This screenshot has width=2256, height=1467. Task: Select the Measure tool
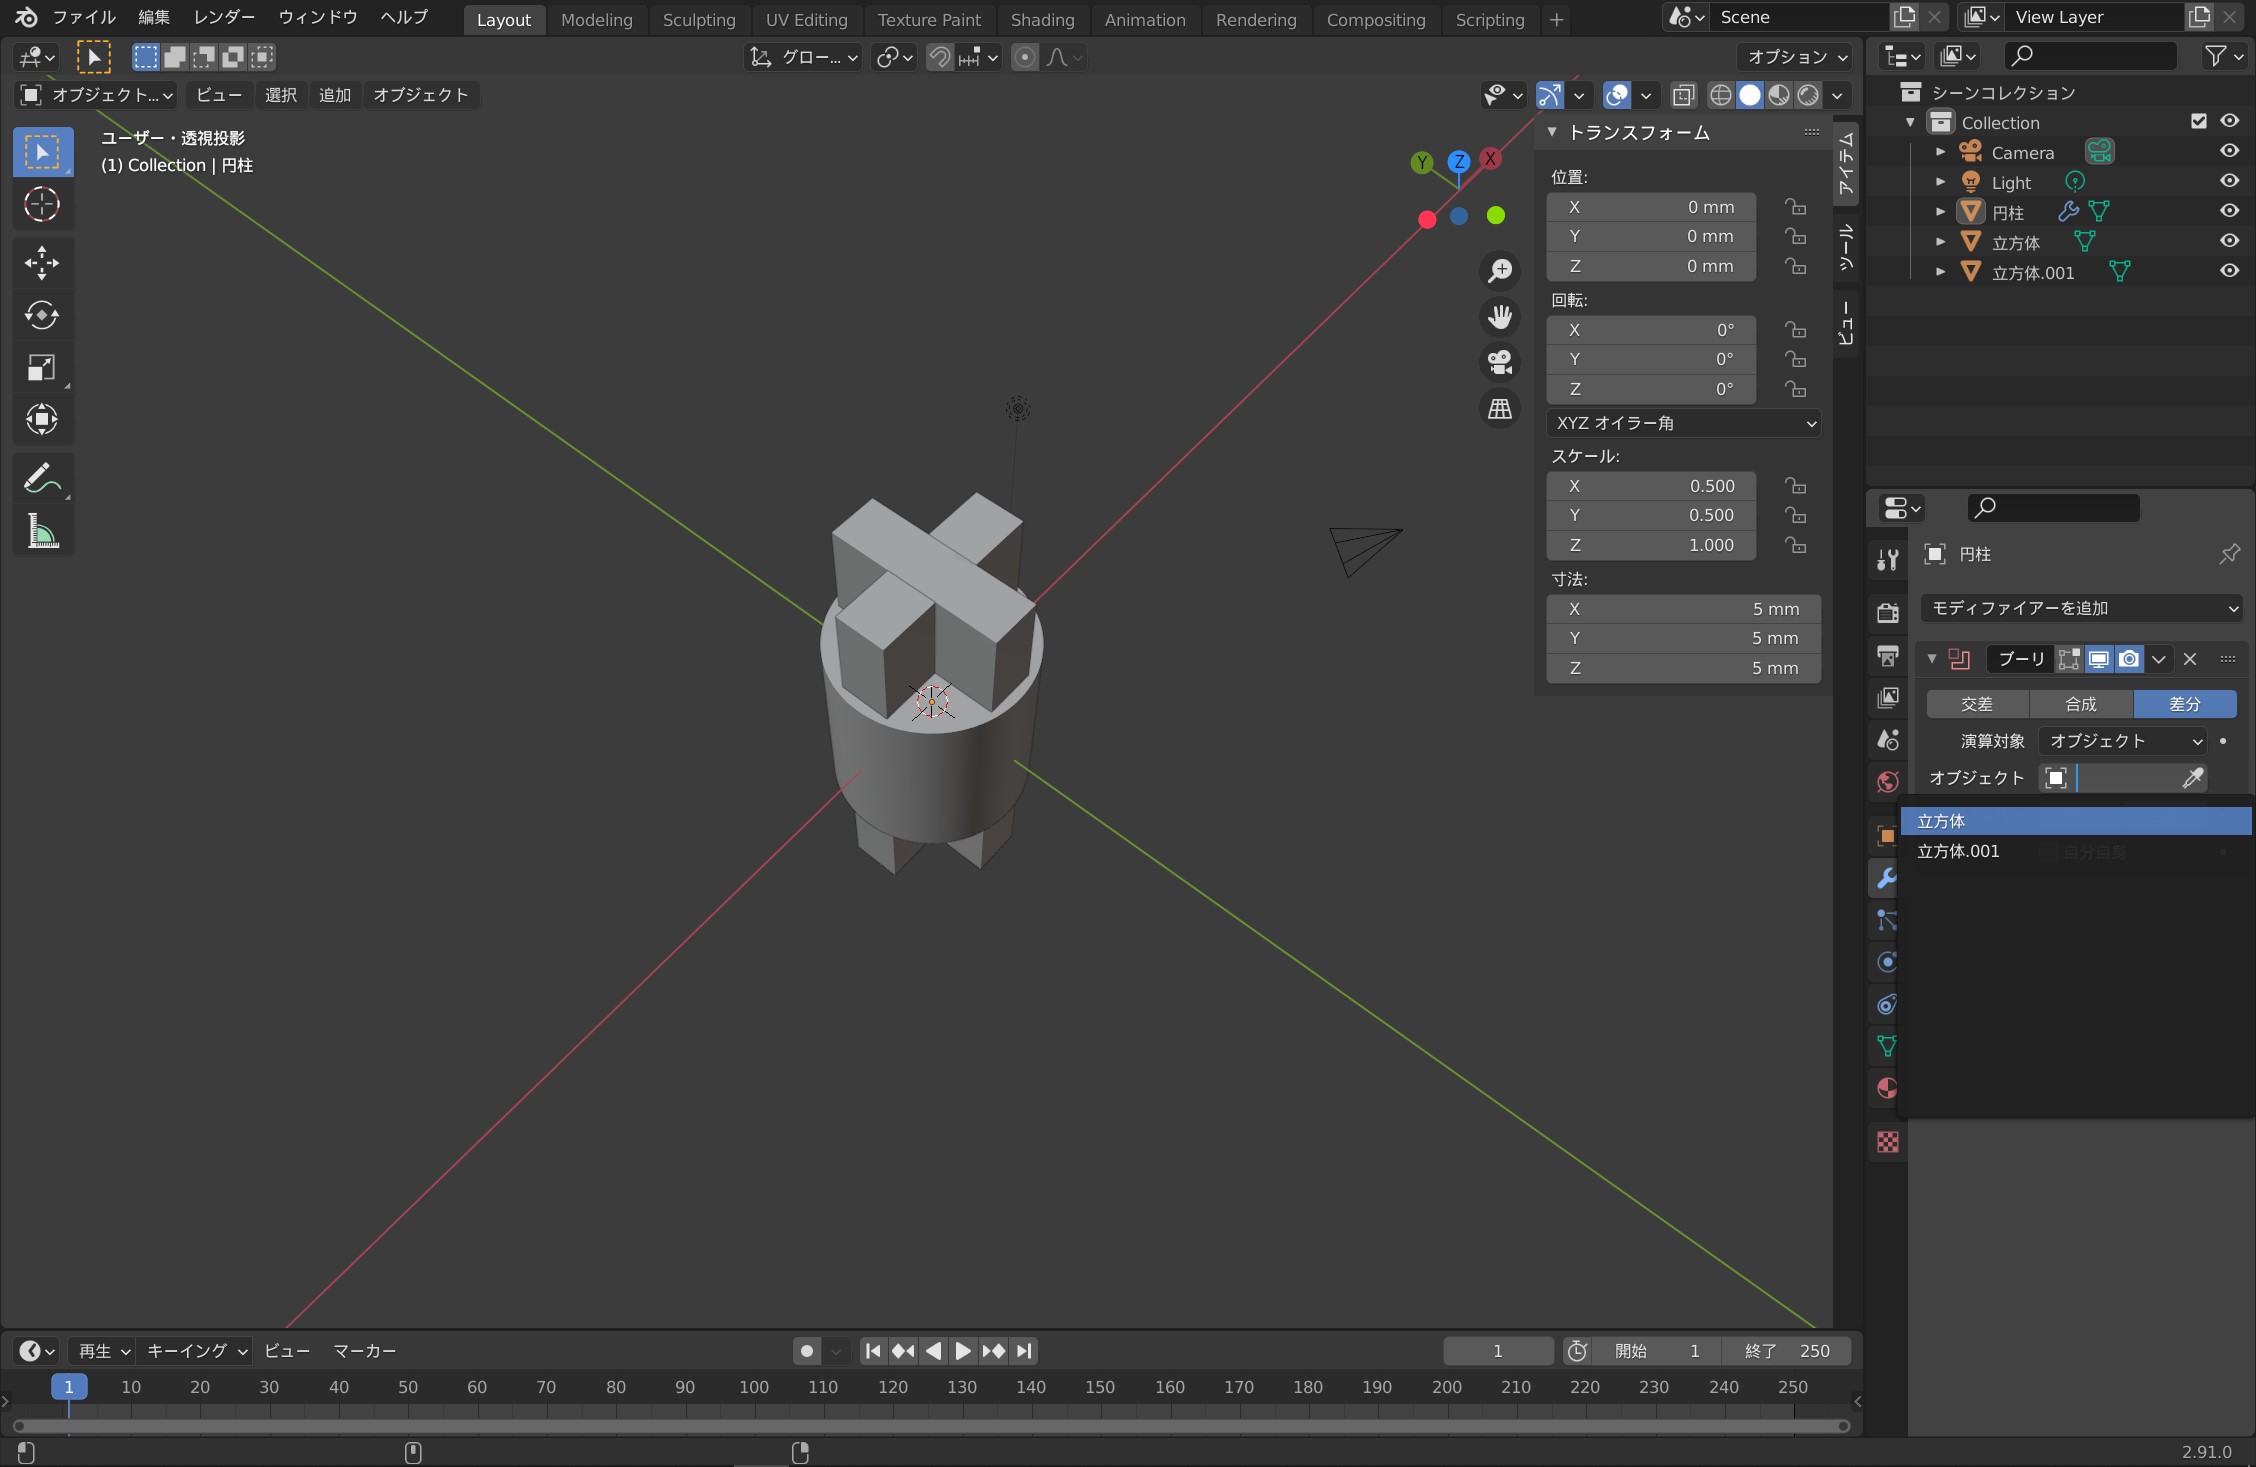[x=41, y=531]
